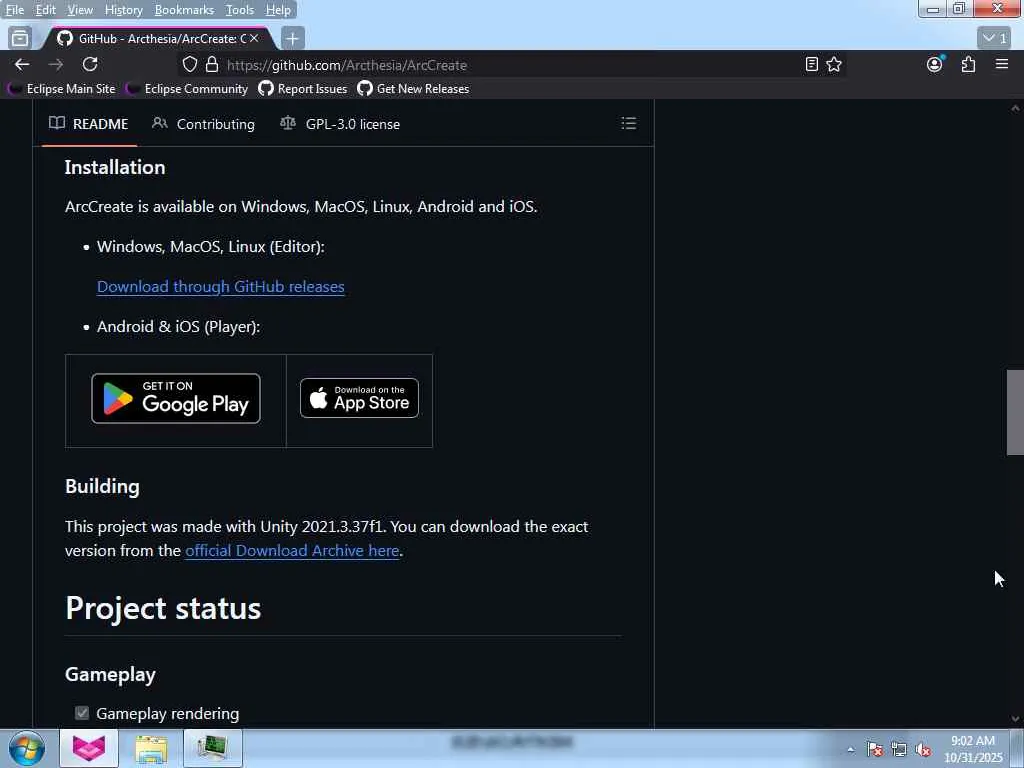Follow the official Download Archive here link
This screenshot has width=1024, height=768.
[292, 551]
